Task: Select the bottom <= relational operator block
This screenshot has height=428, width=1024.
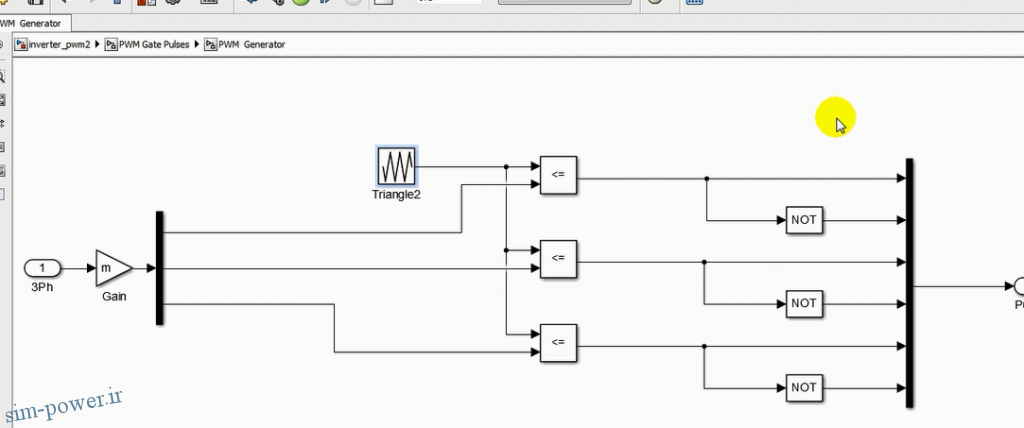Action: 558,342
